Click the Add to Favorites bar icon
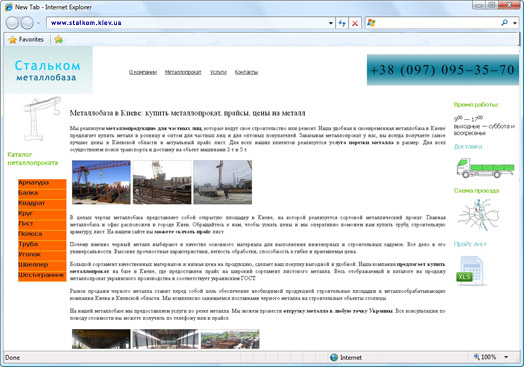This screenshot has height=367, width=524. click(x=58, y=39)
